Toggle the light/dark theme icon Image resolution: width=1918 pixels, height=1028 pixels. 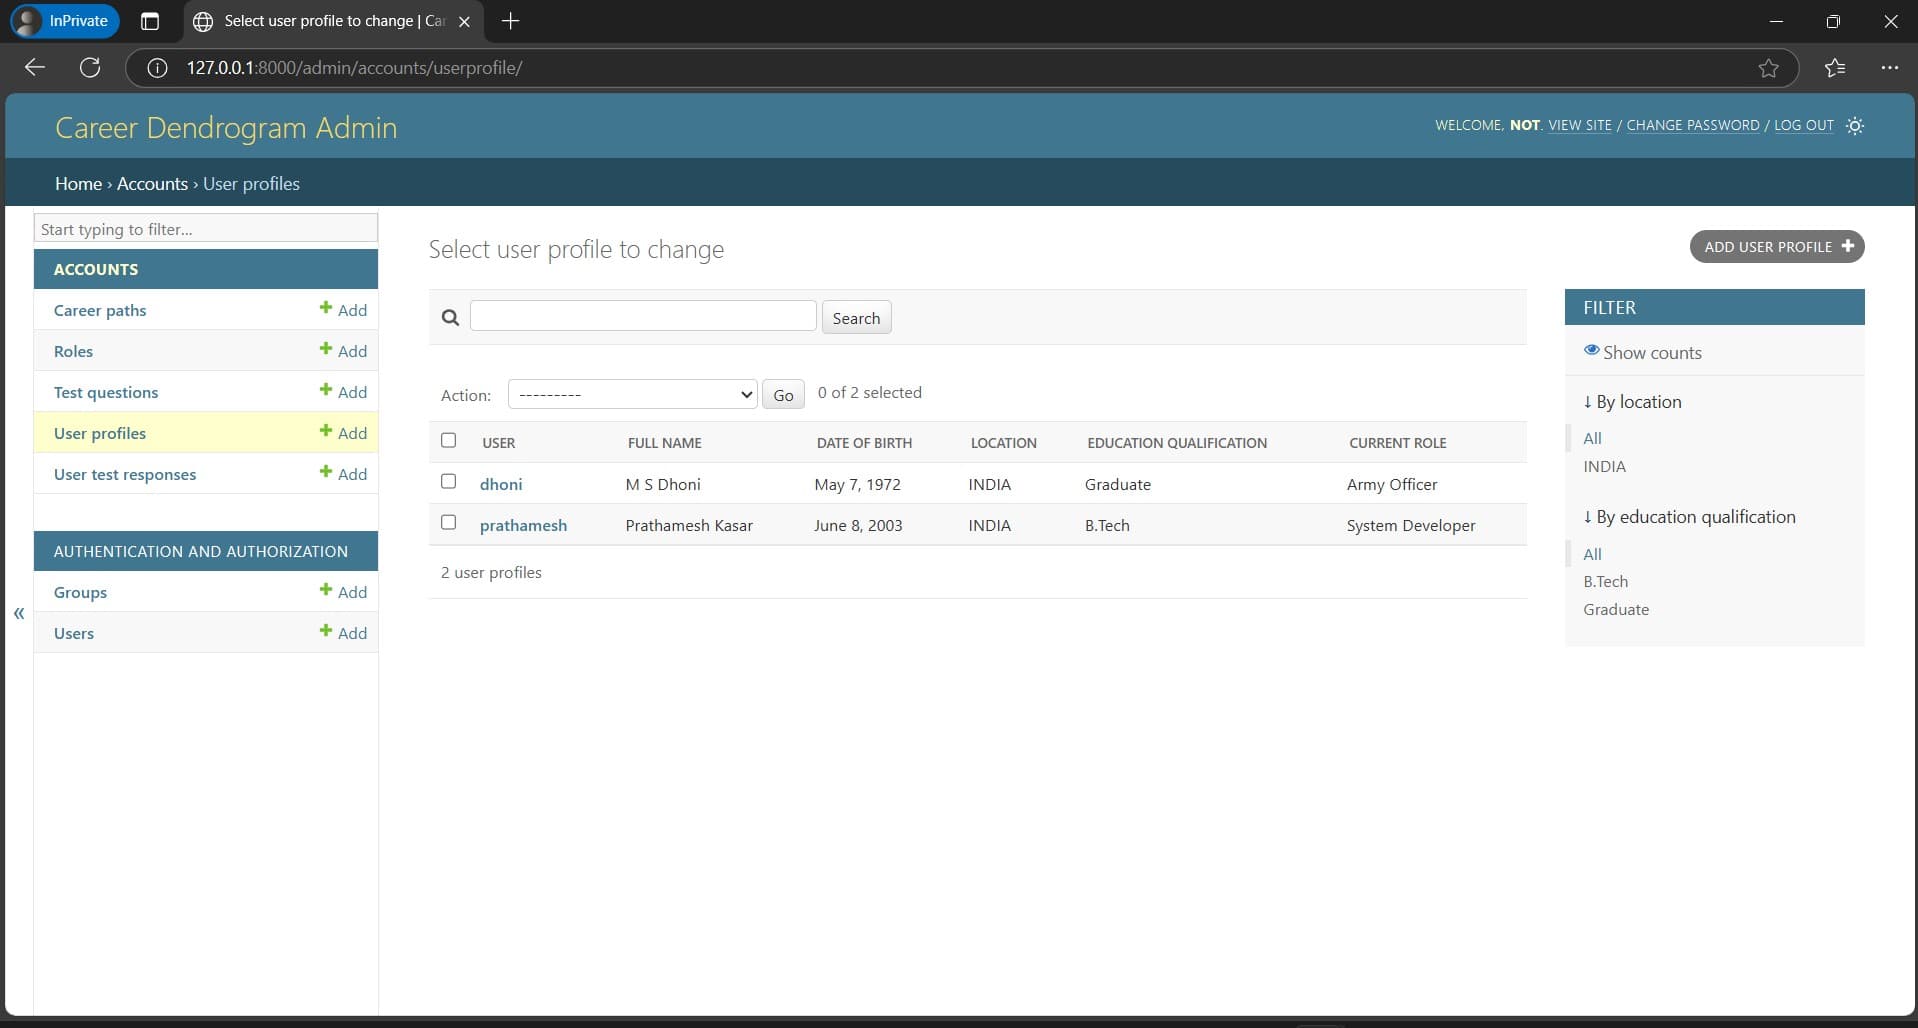[x=1855, y=126]
